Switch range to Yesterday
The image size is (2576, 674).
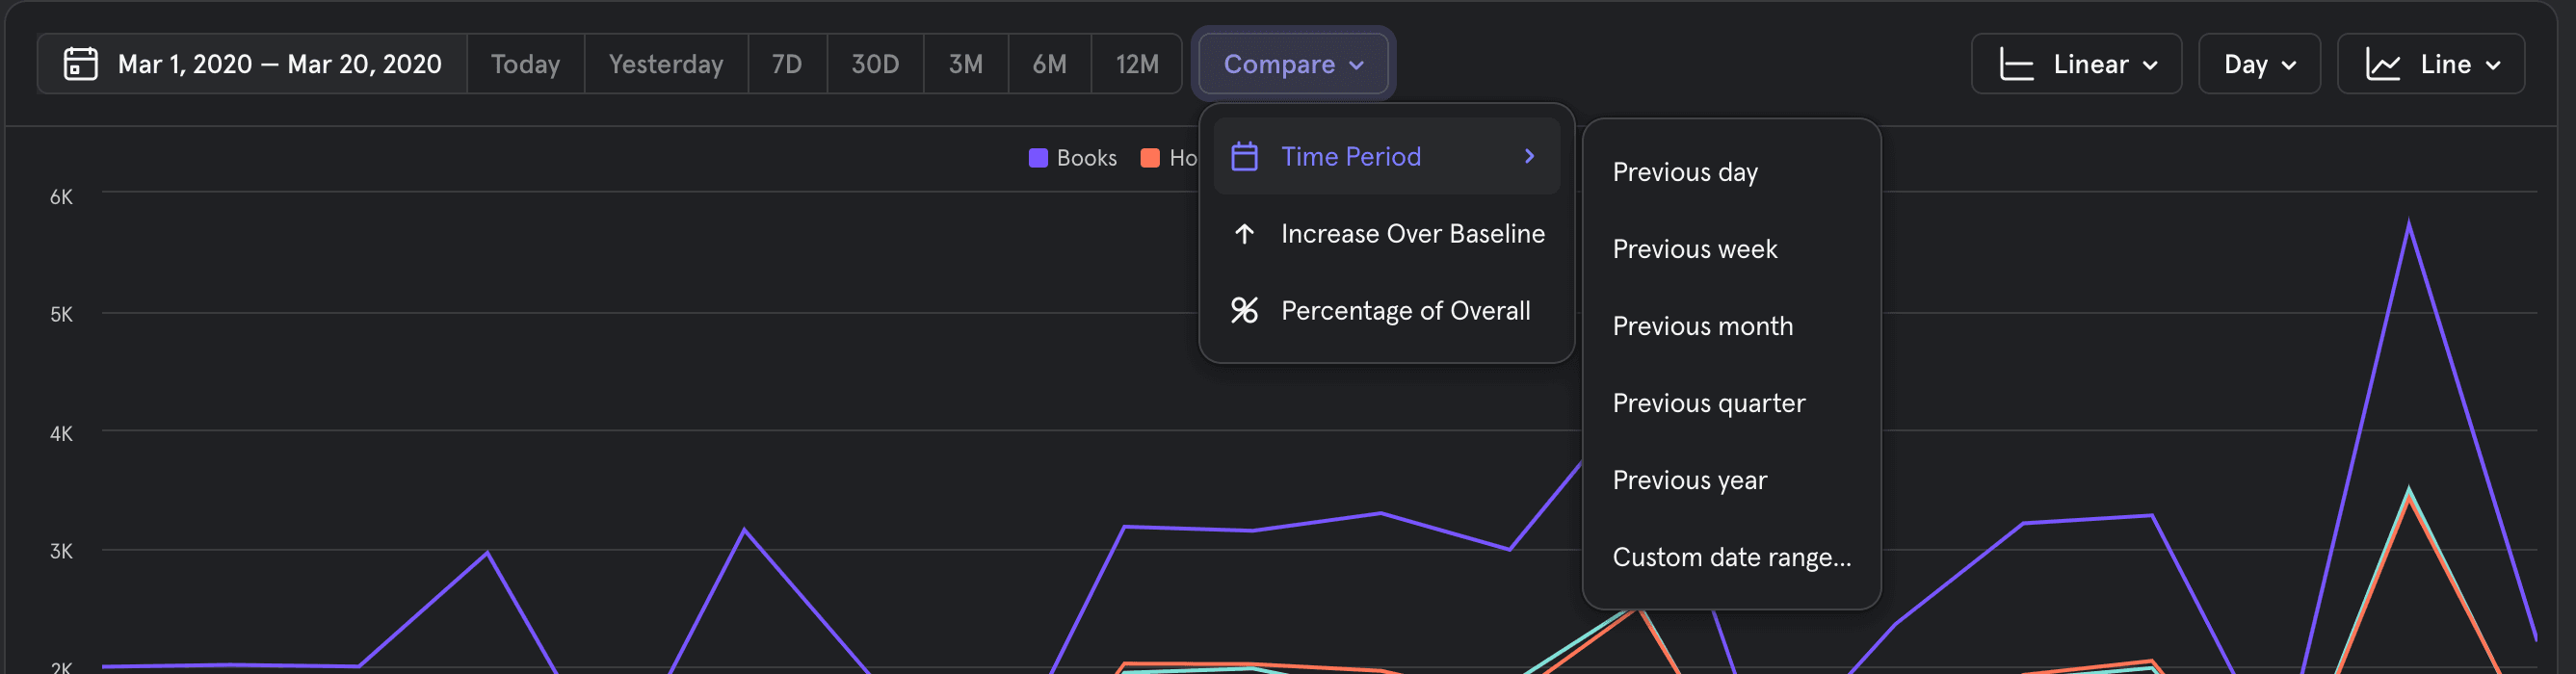coord(665,64)
